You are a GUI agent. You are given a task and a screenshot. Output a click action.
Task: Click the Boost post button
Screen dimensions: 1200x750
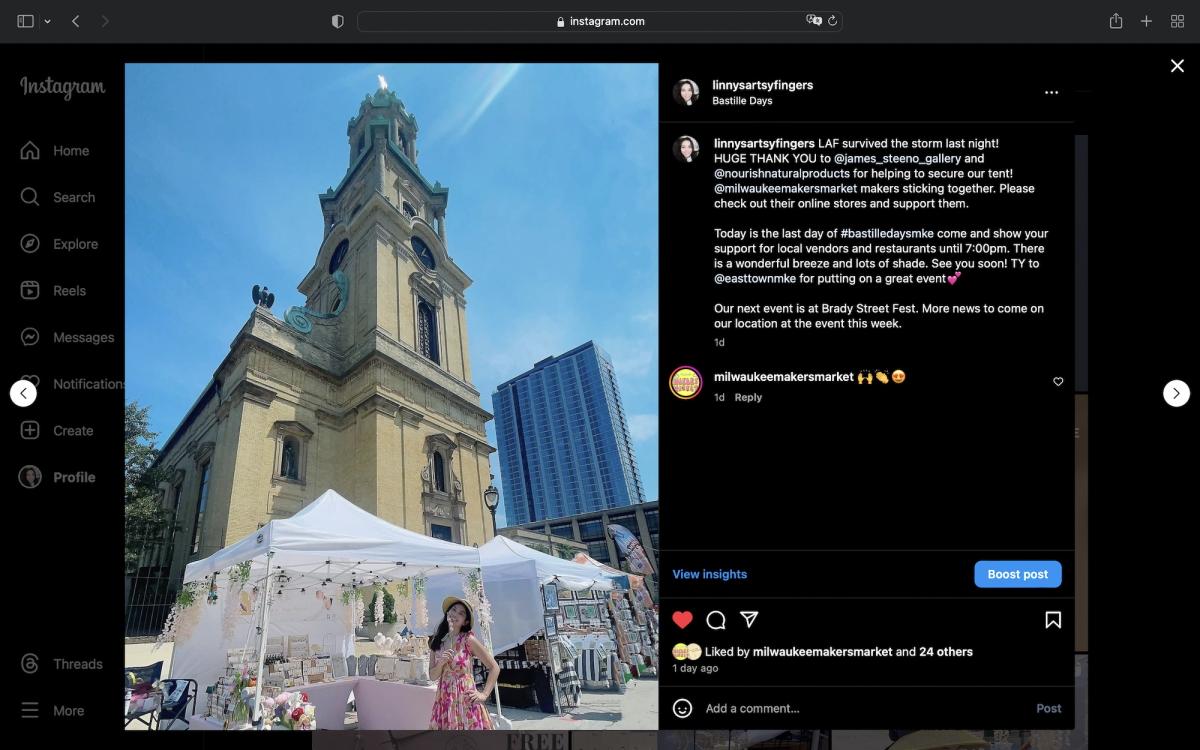click(x=1017, y=574)
